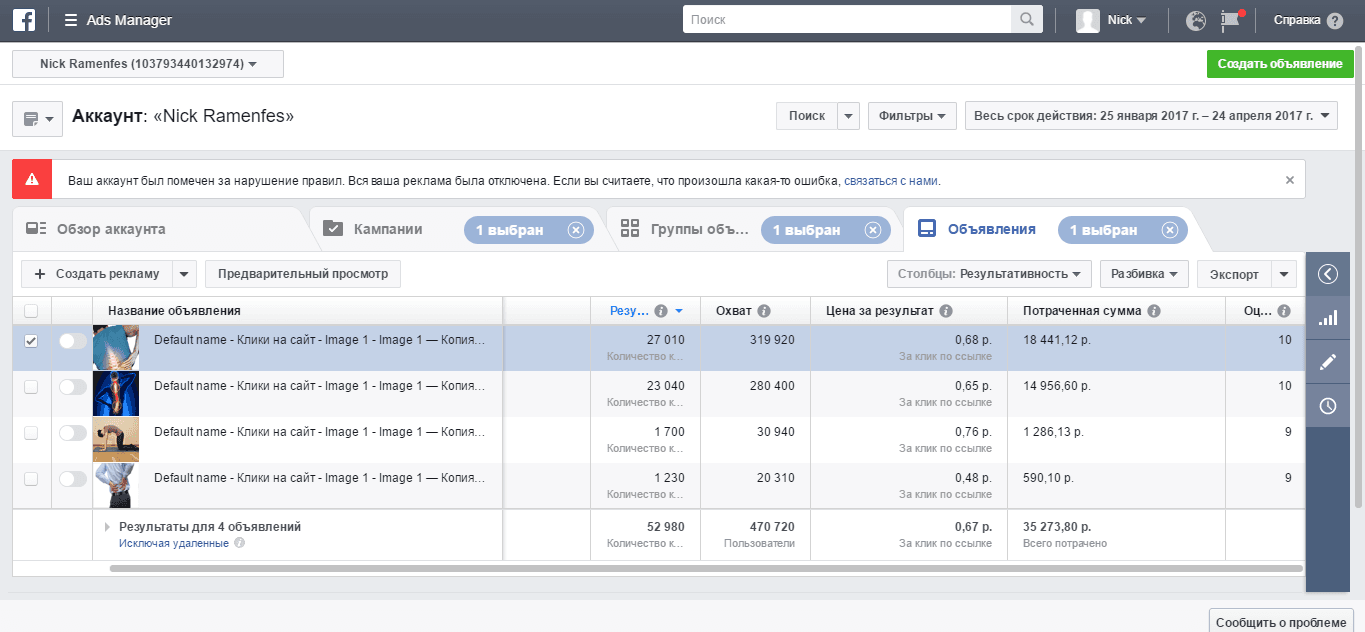
Task: Click the pencil edit icon in sidebar
Action: [x=1328, y=362]
